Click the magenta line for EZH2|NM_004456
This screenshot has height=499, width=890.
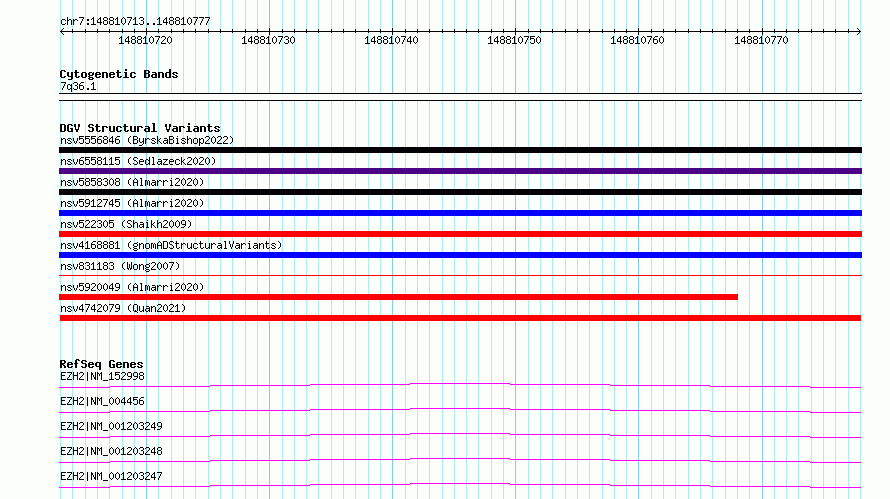[460, 410]
